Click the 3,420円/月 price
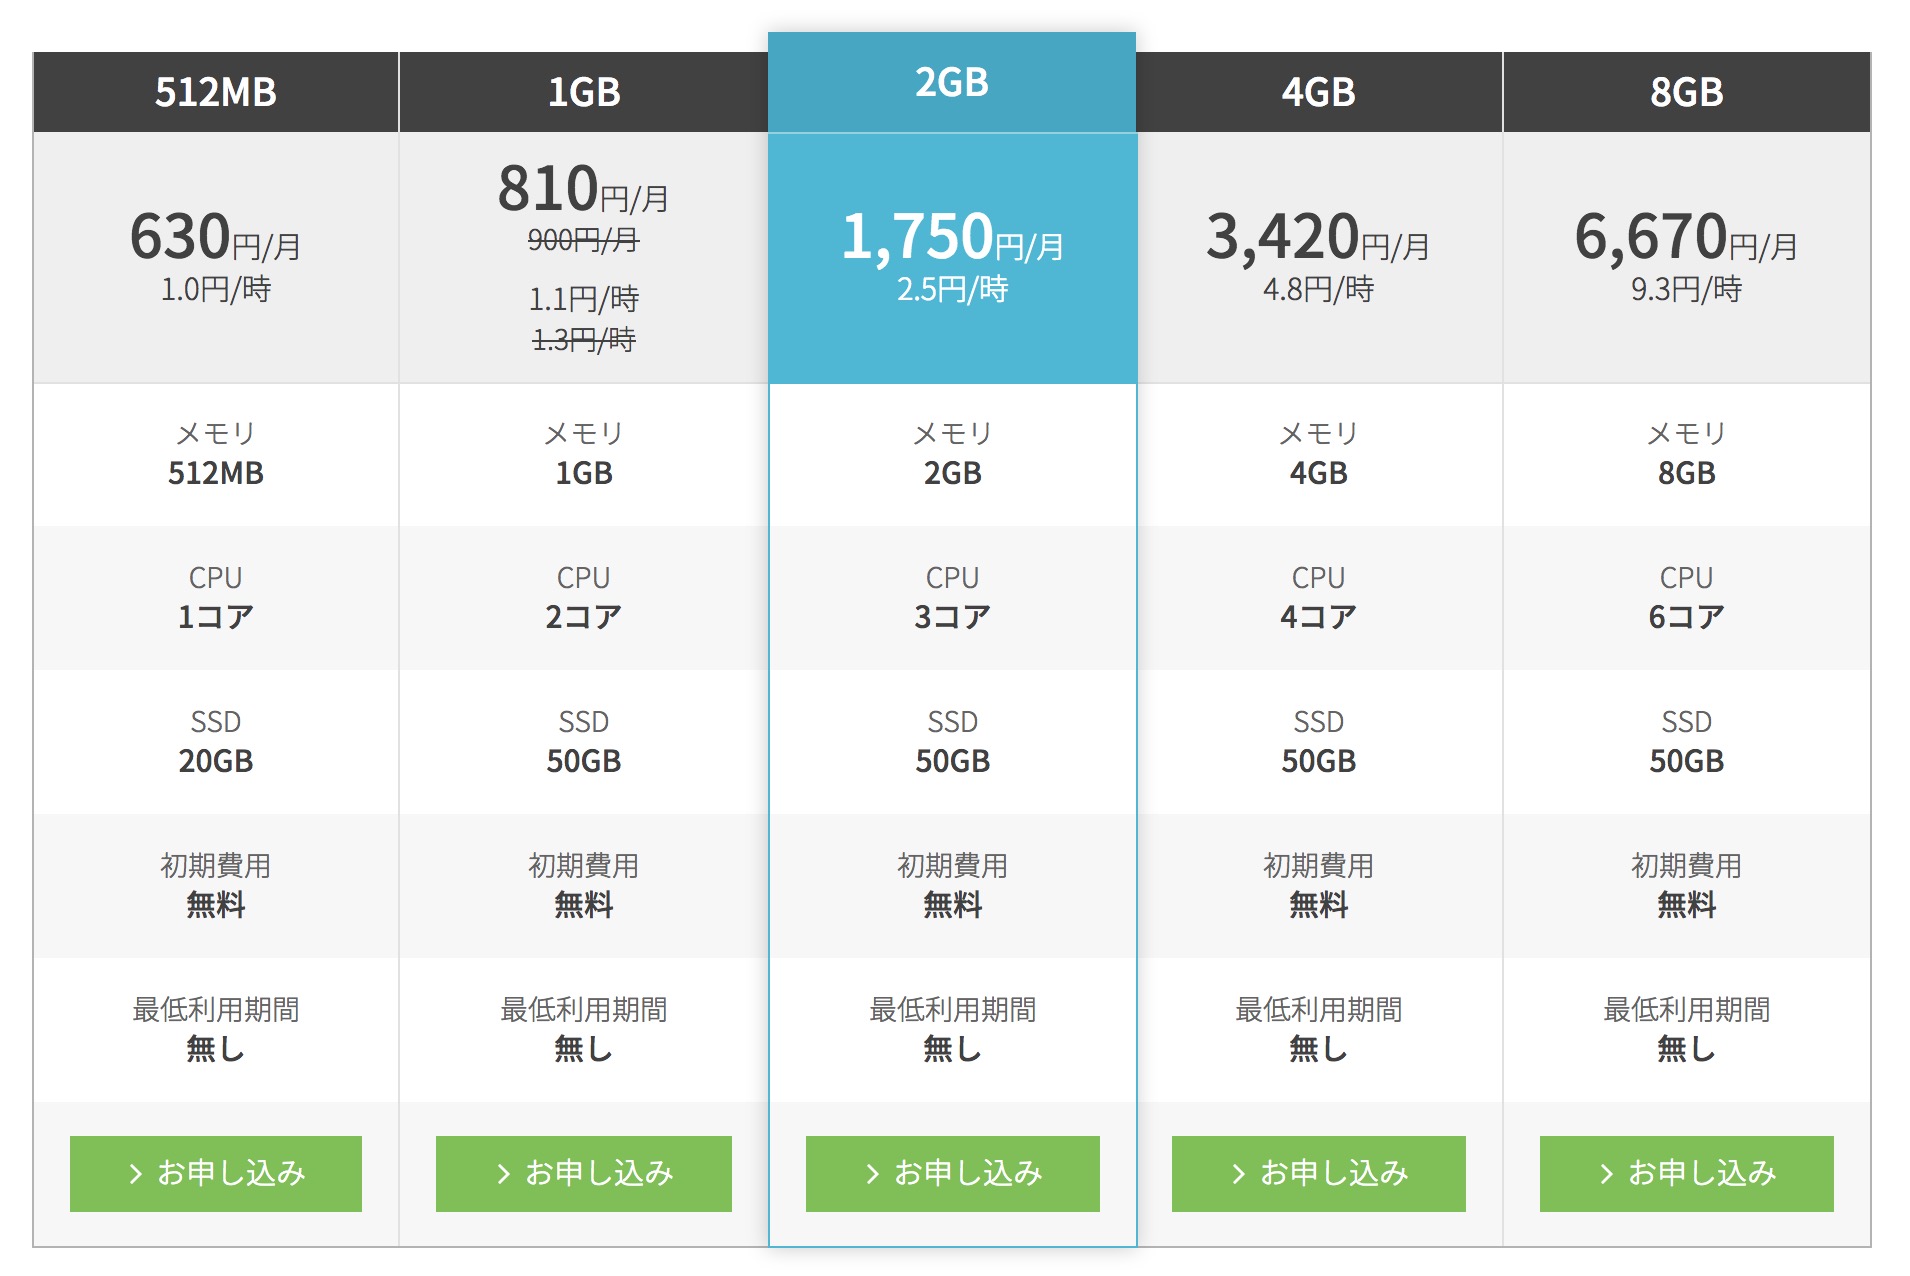1910x1276 pixels. [x=1319, y=238]
